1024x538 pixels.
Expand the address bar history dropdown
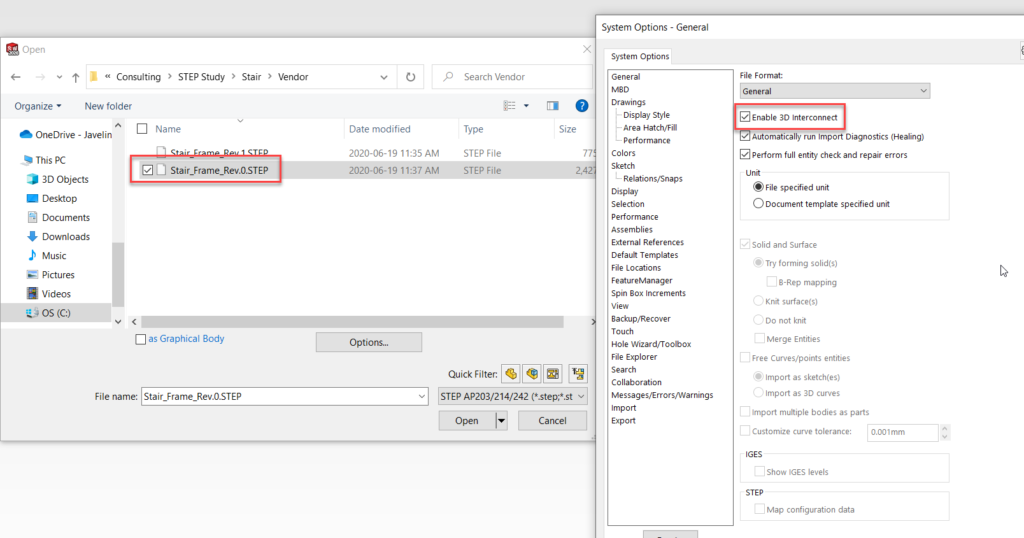(x=383, y=77)
